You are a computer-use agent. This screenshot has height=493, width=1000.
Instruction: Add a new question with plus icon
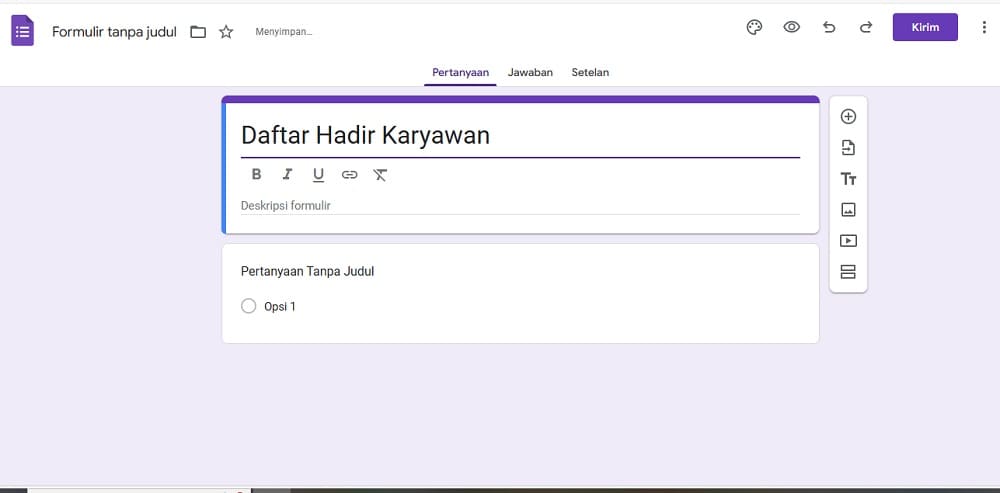point(848,117)
